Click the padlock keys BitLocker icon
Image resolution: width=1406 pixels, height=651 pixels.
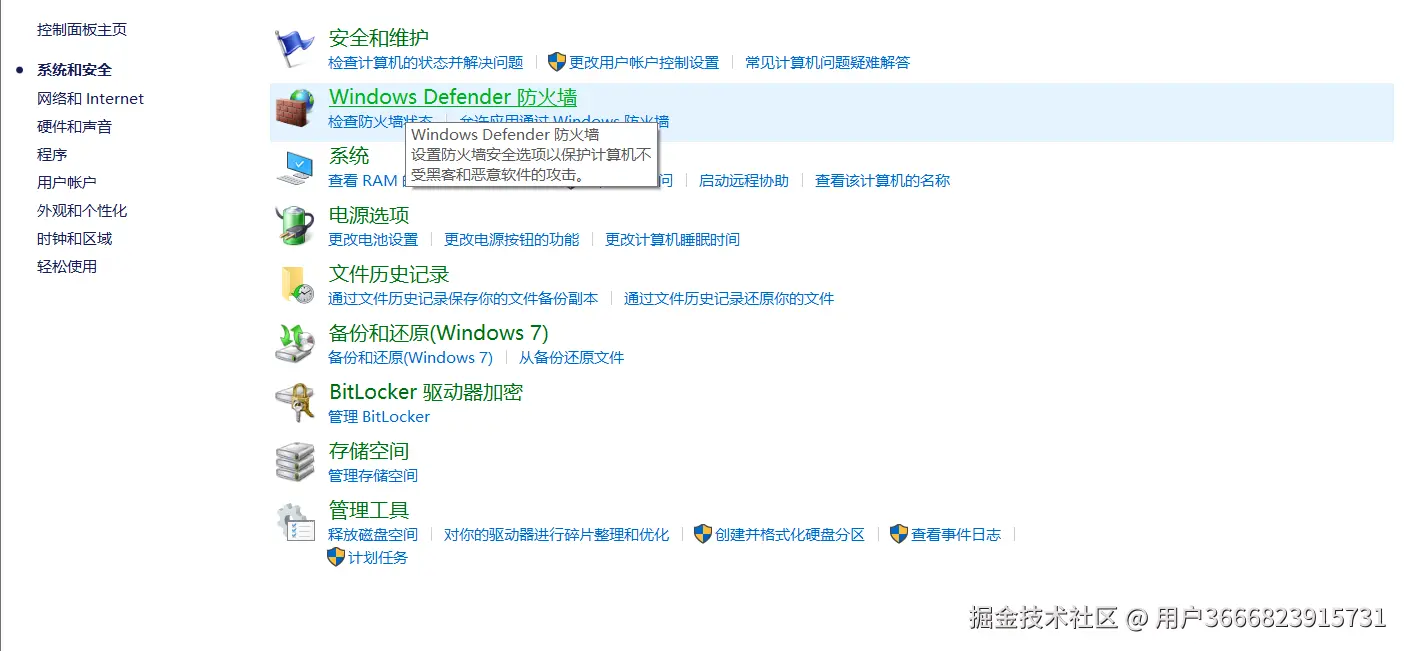pos(295,403)
